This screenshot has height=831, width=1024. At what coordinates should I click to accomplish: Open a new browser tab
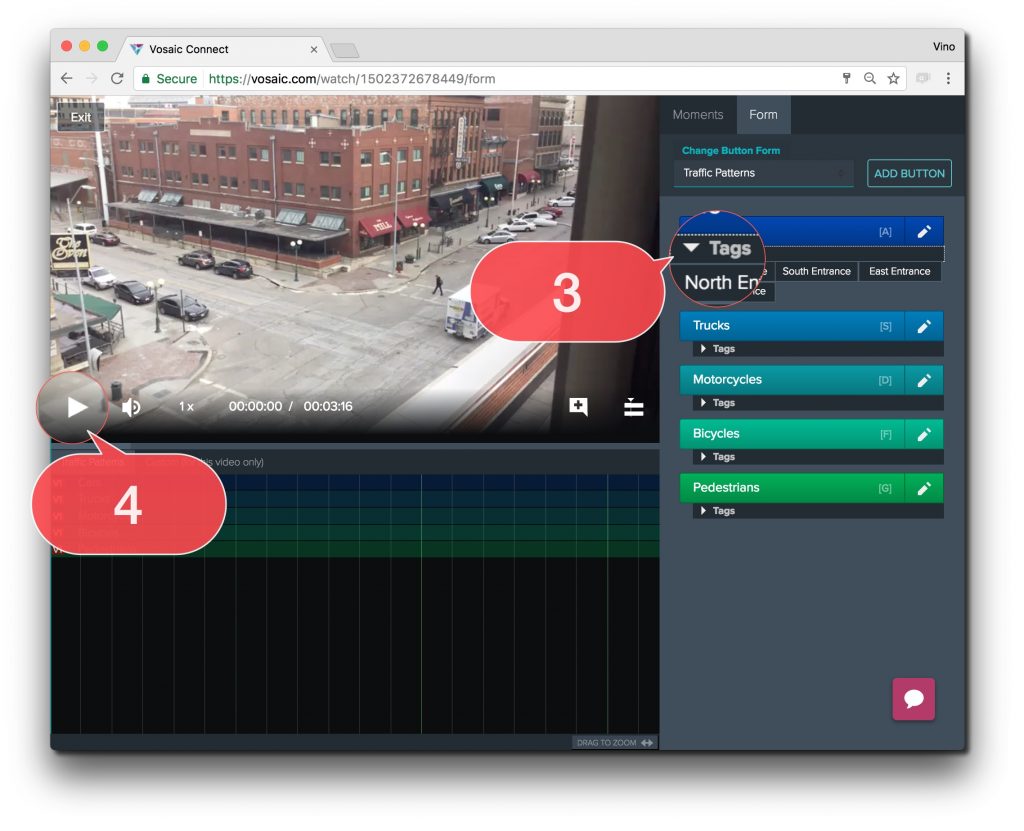pyautogui.click(x=344, y=50)
